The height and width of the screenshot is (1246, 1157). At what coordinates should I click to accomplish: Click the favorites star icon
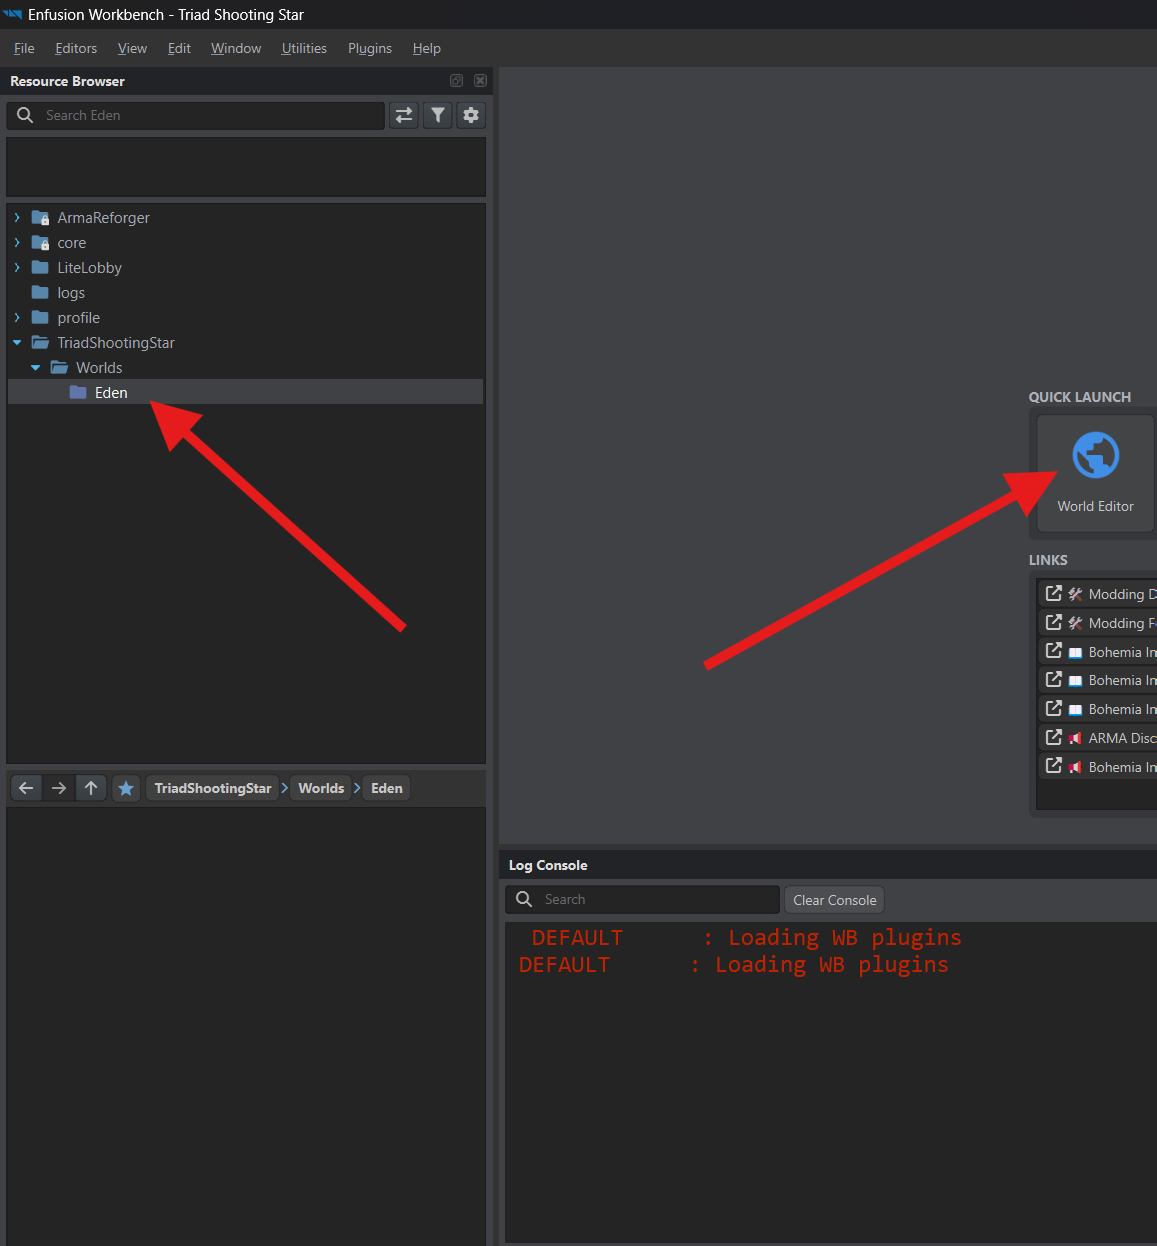[x=126, y=788]
